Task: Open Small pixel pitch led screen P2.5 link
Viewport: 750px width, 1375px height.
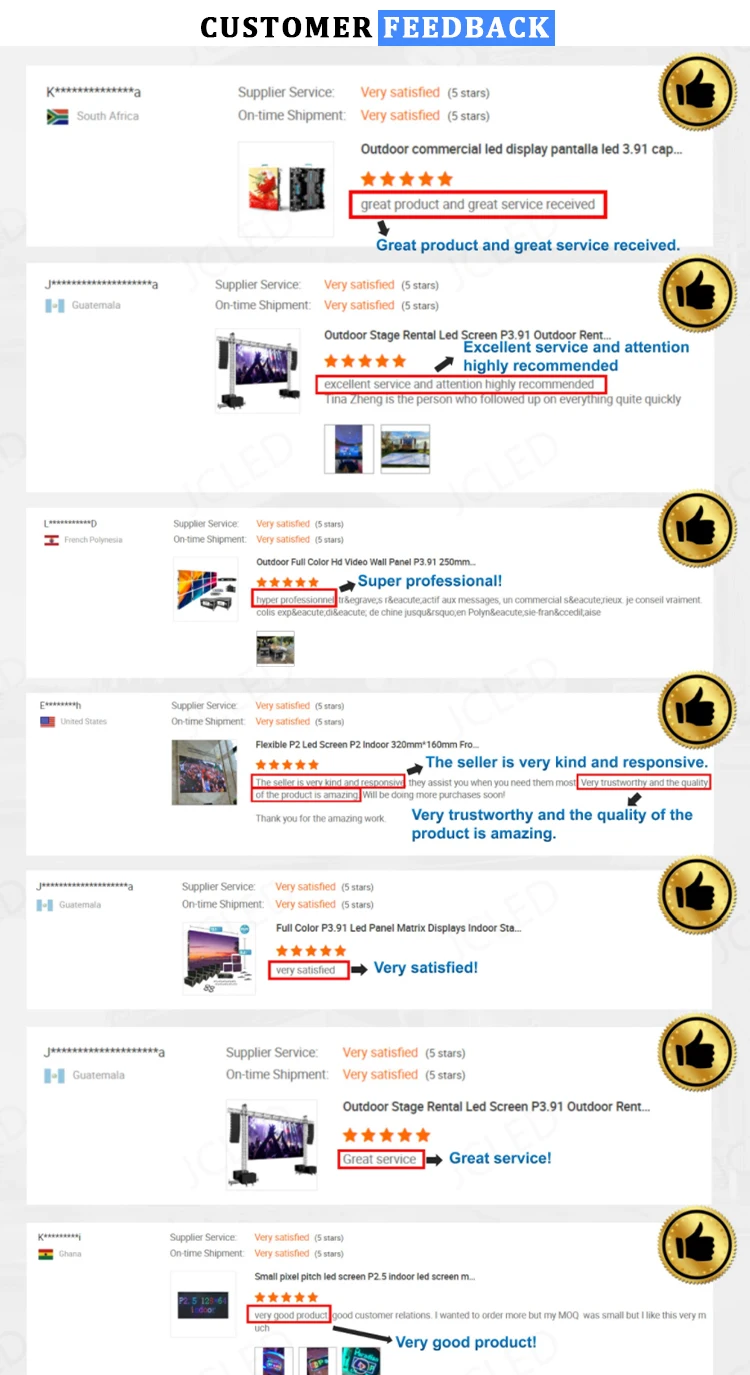Action: pos(364,1276)
